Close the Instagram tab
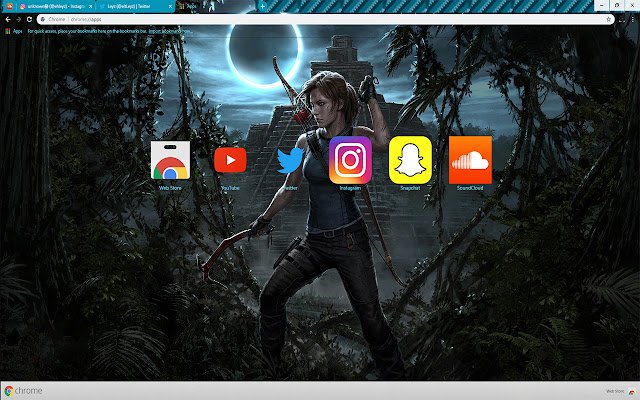This screenshot has width=640, height=400. pos(91,7)
